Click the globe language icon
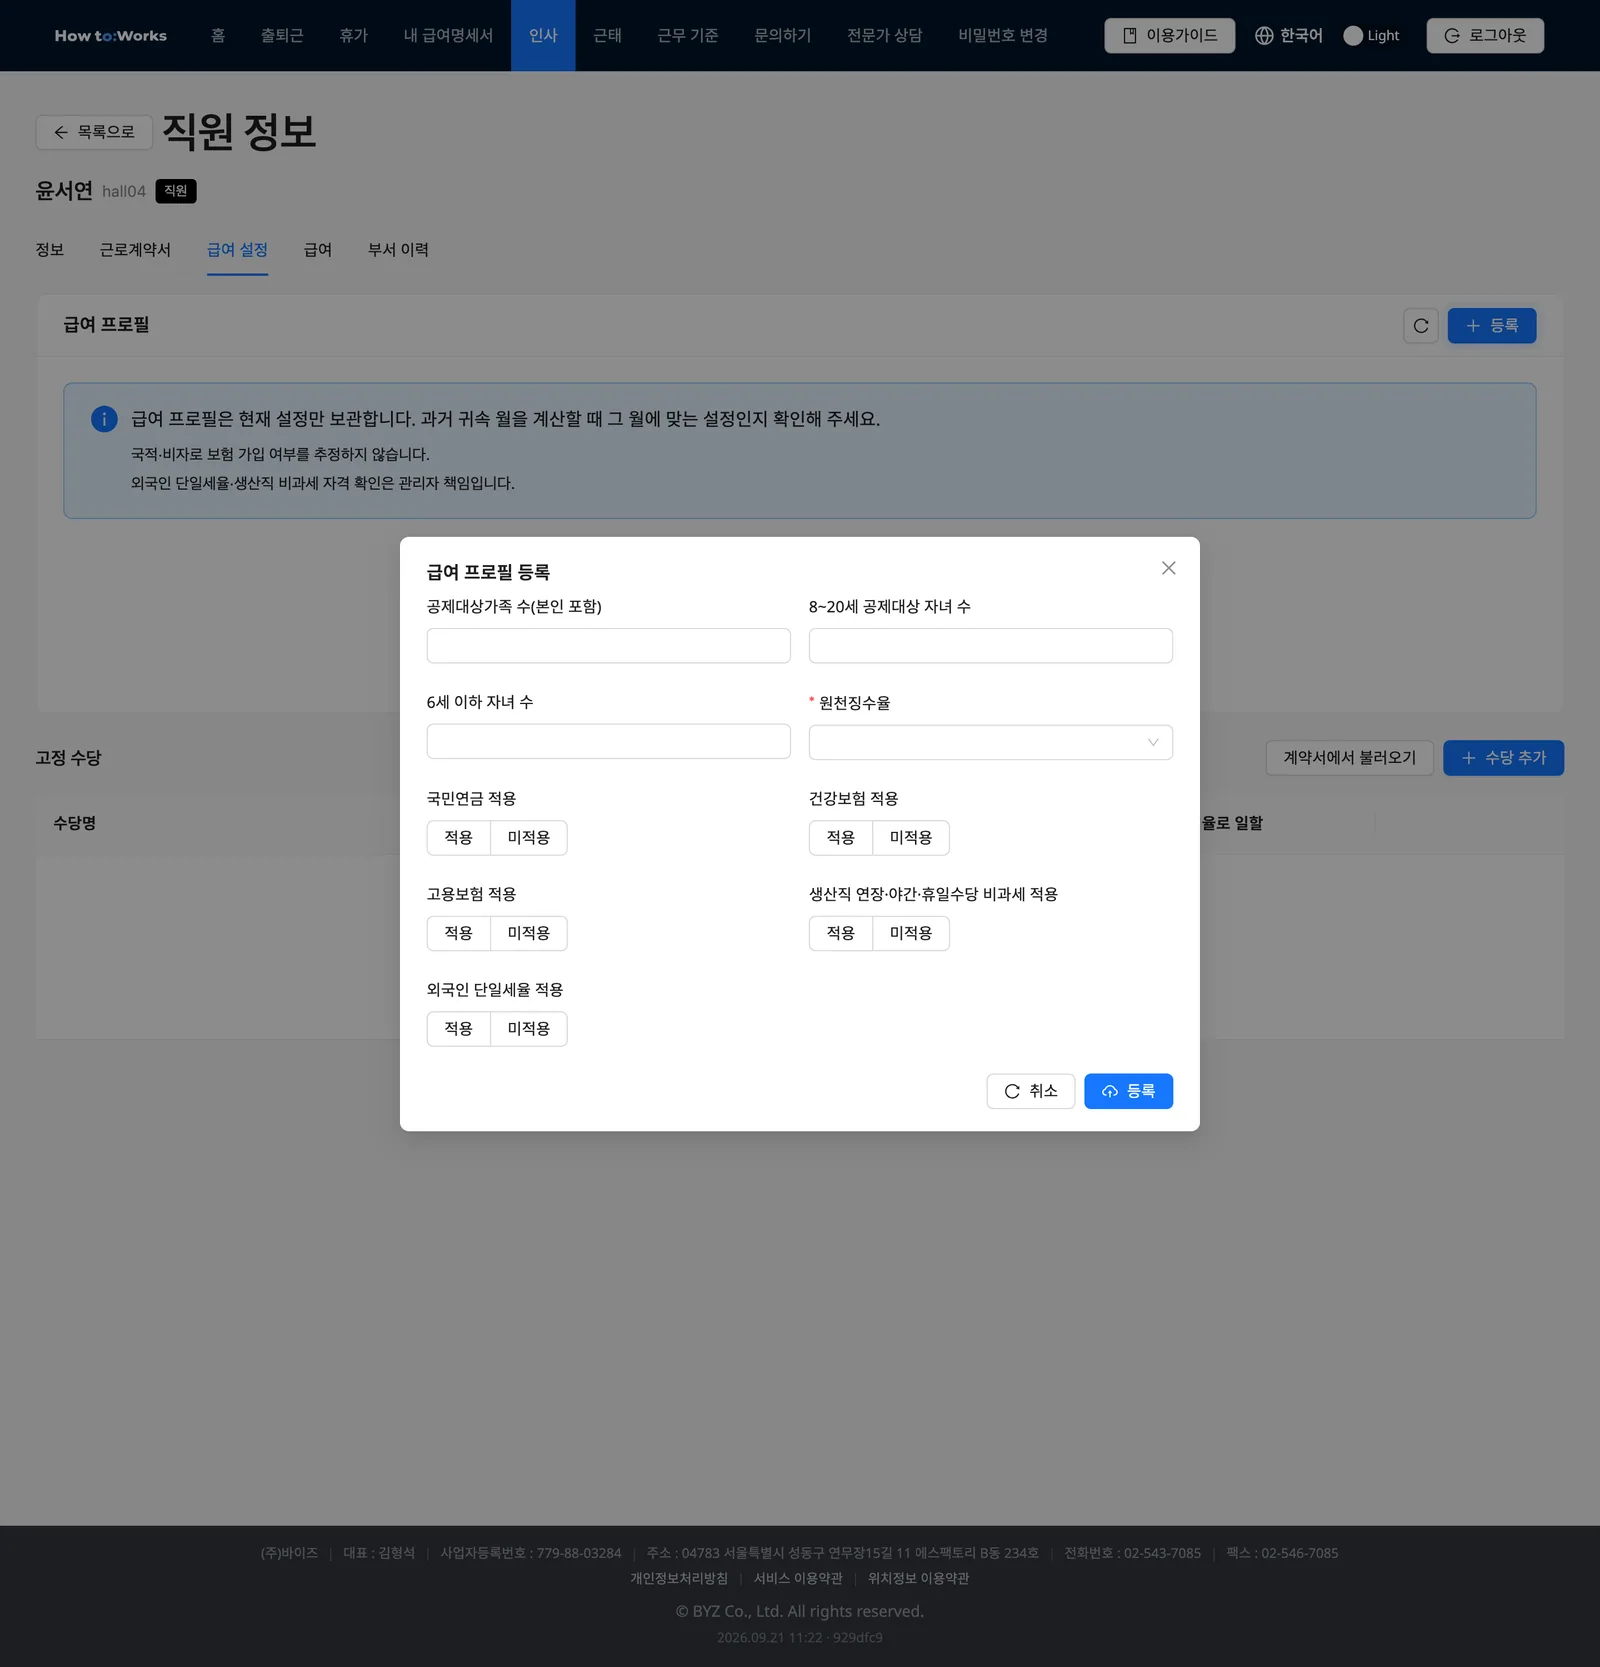 pyautogui.click(x=1264, y=36)
